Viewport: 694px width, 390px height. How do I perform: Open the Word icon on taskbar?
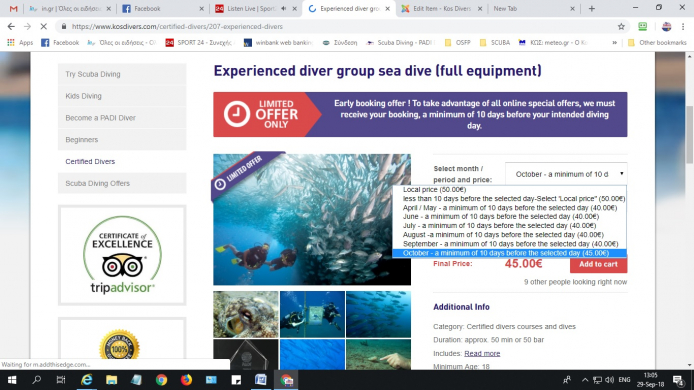click(261, 380)
